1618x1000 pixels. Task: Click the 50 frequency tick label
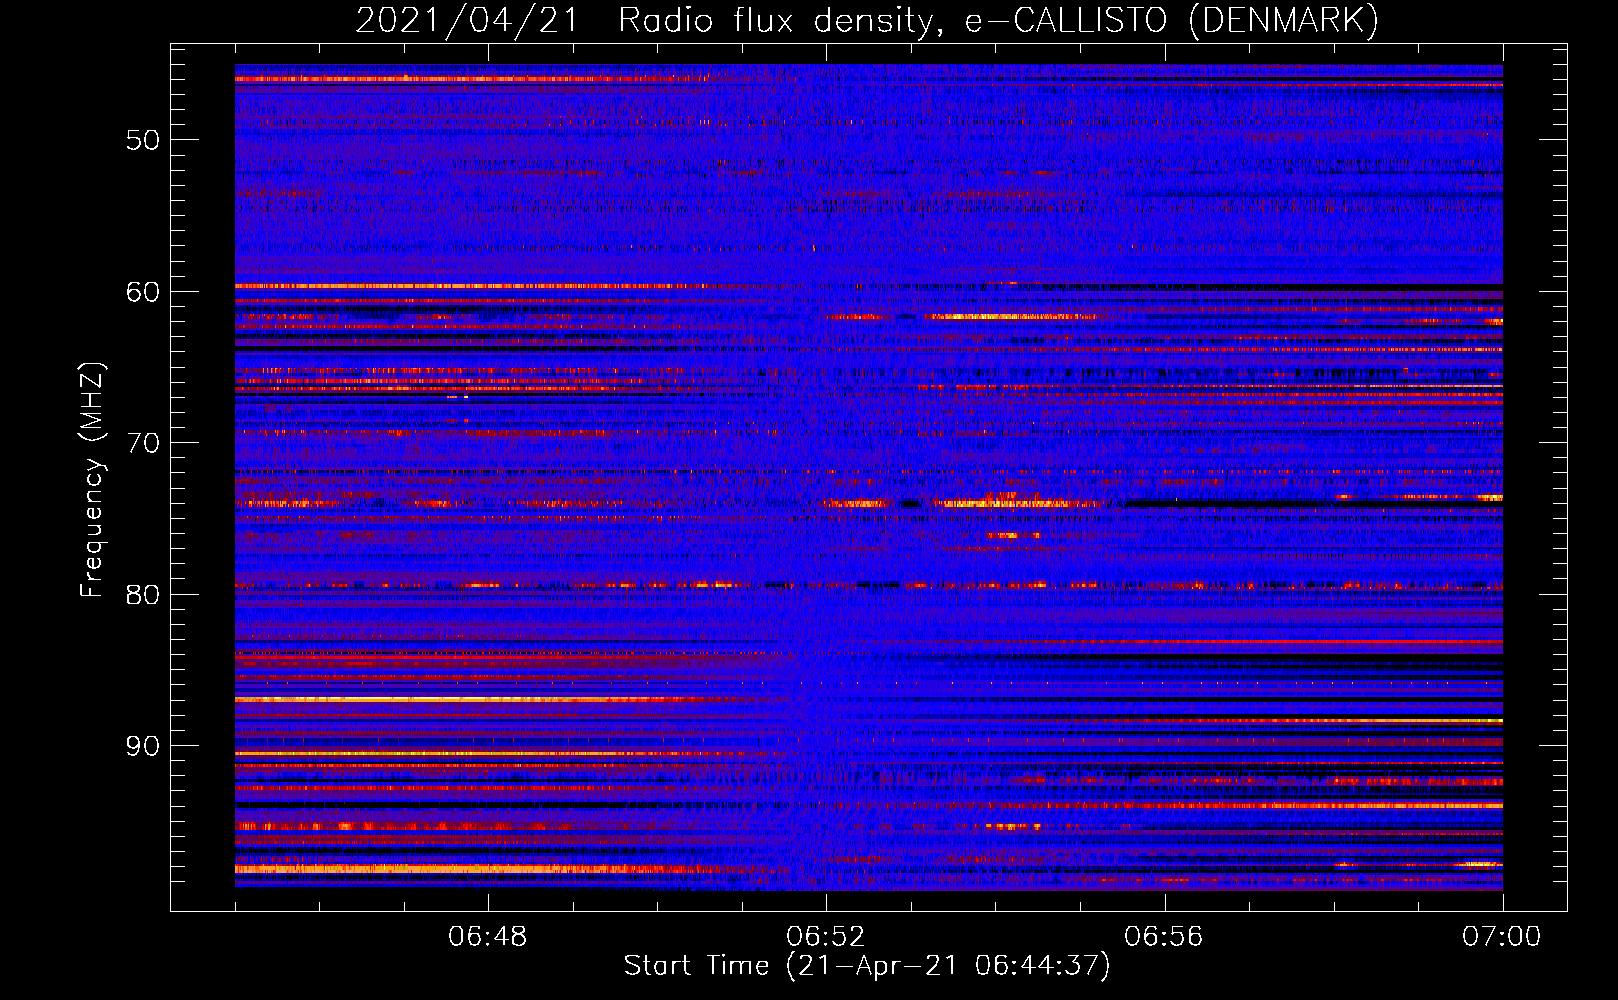(x=143, y=140)
